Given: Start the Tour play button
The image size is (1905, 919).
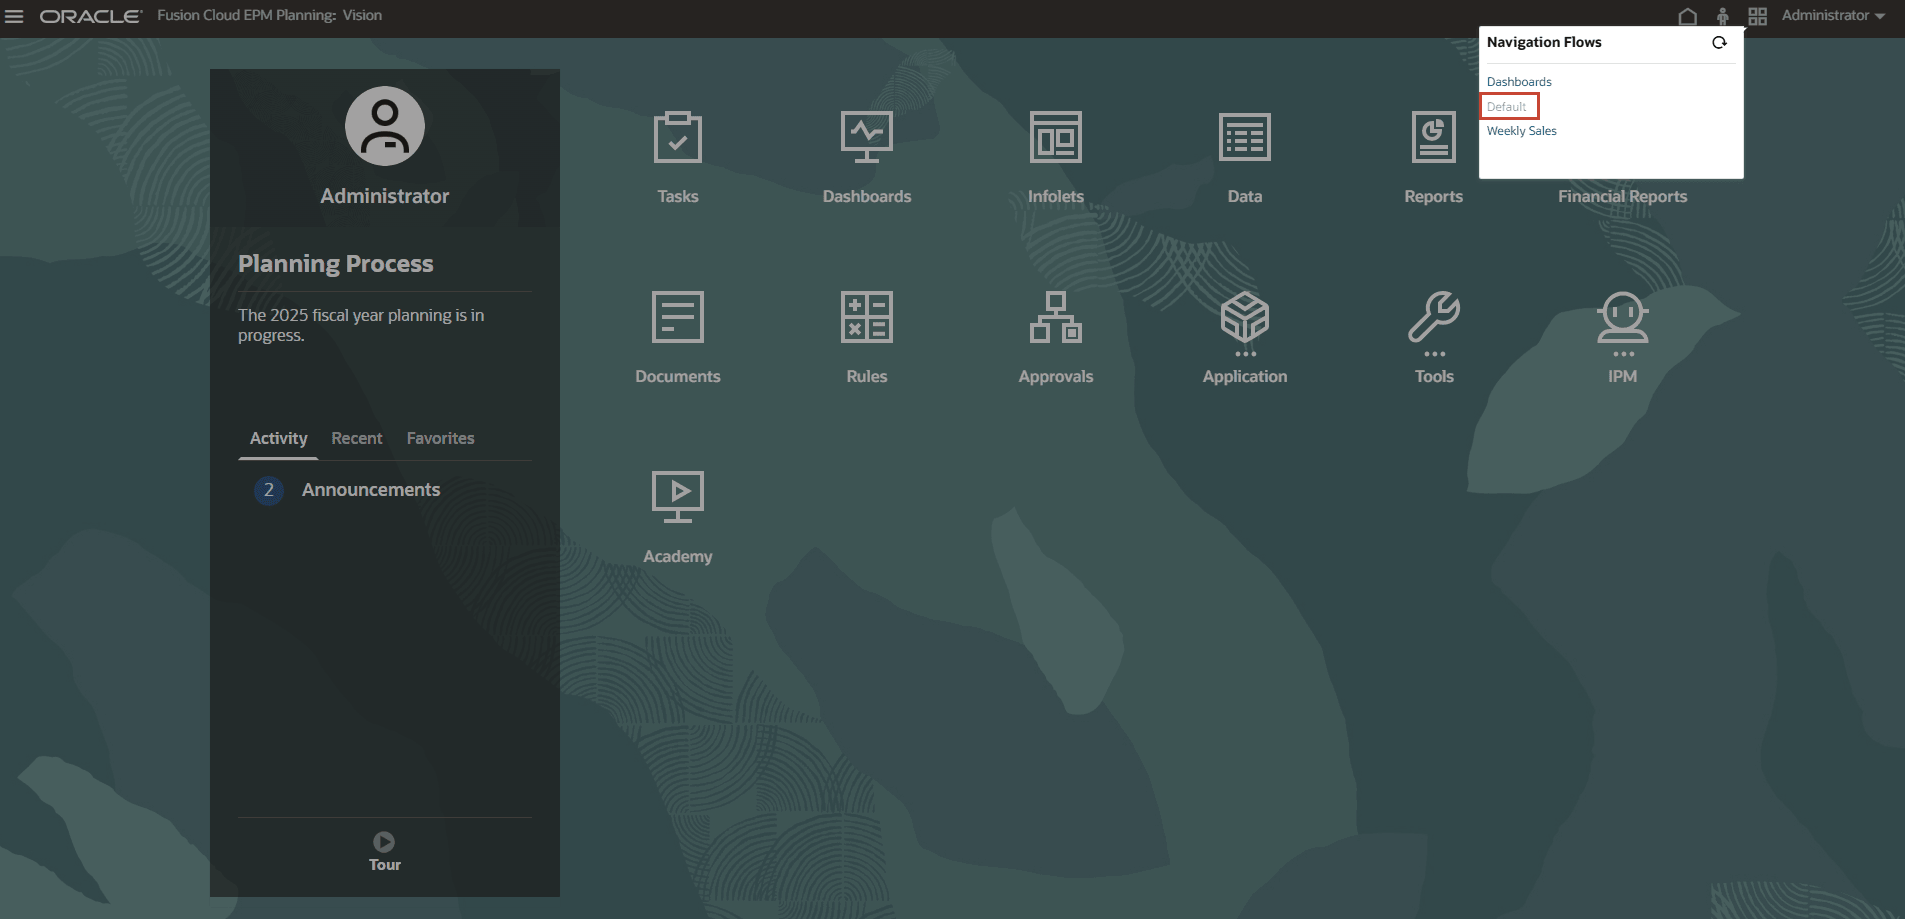Looking at the screenshot, I should tap(384, 842).
